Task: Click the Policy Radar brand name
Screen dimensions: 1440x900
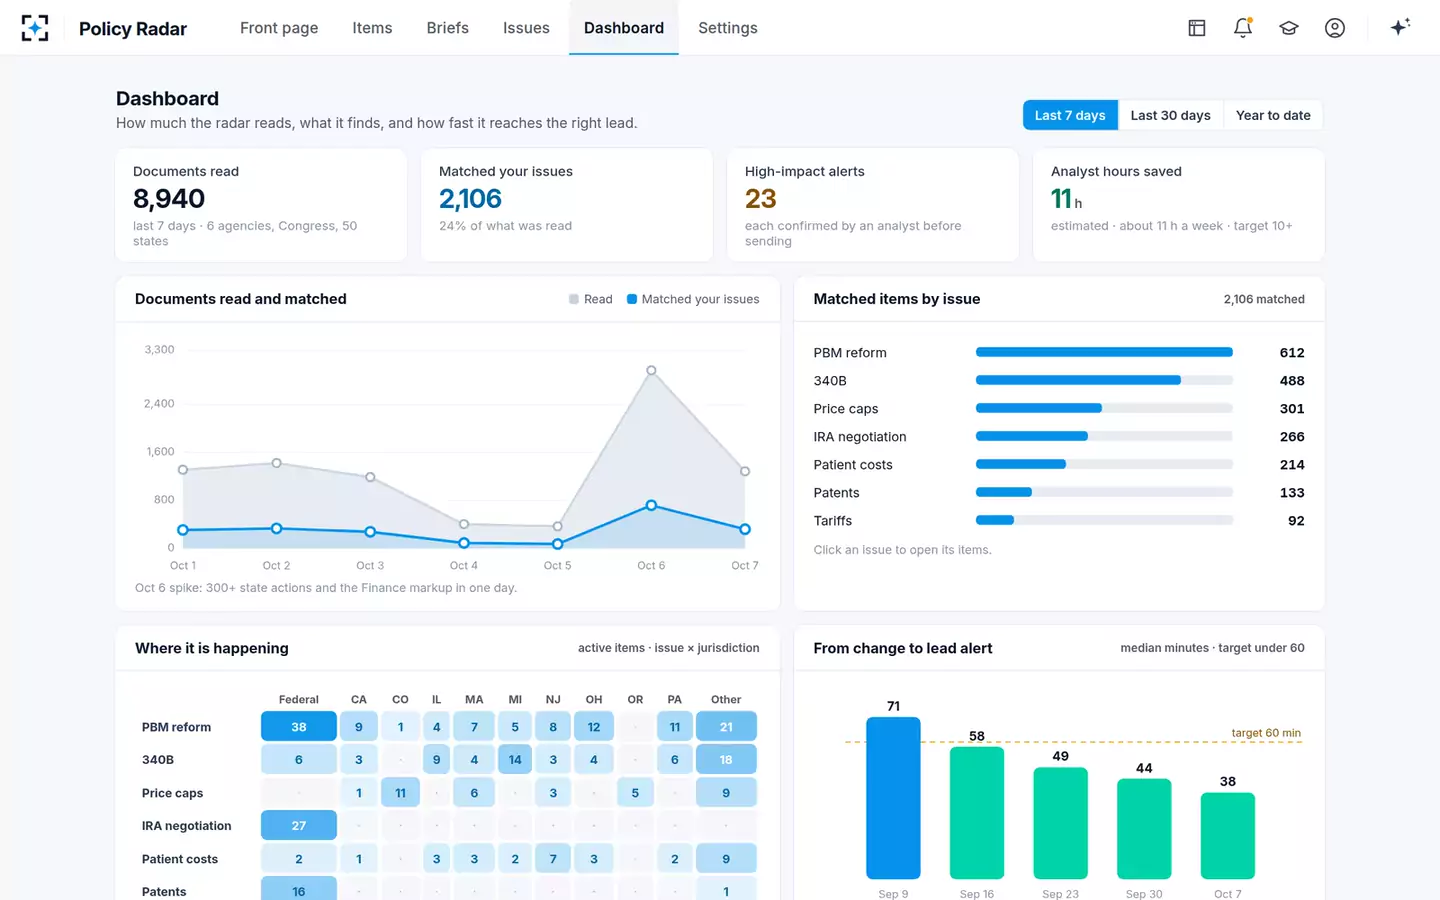Action: pos(133,28)
